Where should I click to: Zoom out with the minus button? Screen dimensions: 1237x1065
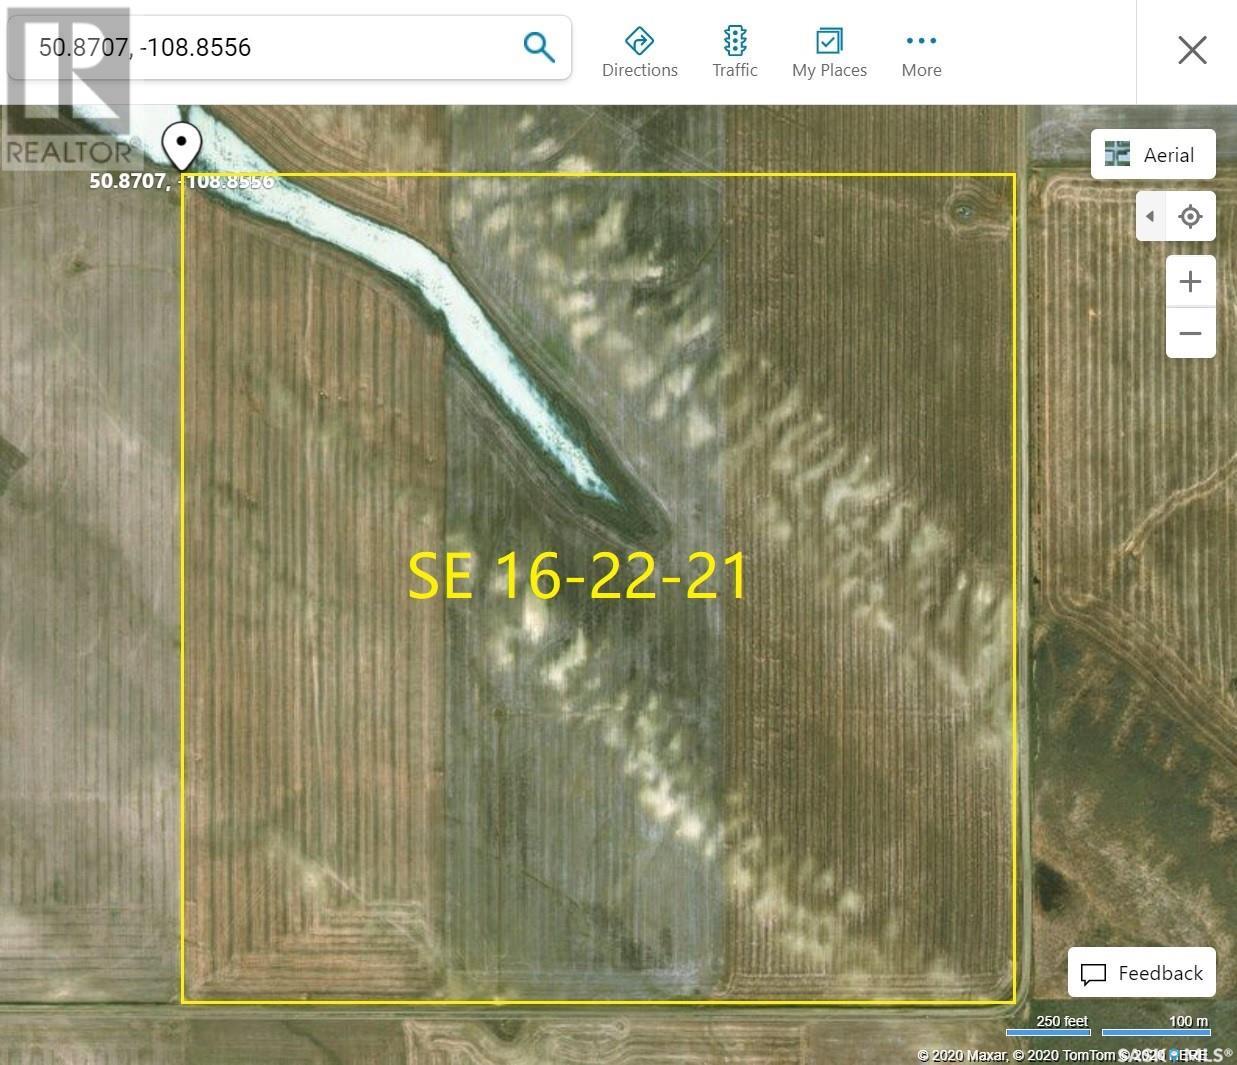[x=1190, y=333]
